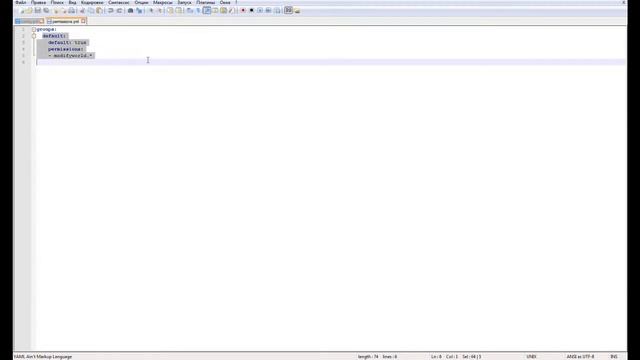Open the Правка menu

pos(38,2)
